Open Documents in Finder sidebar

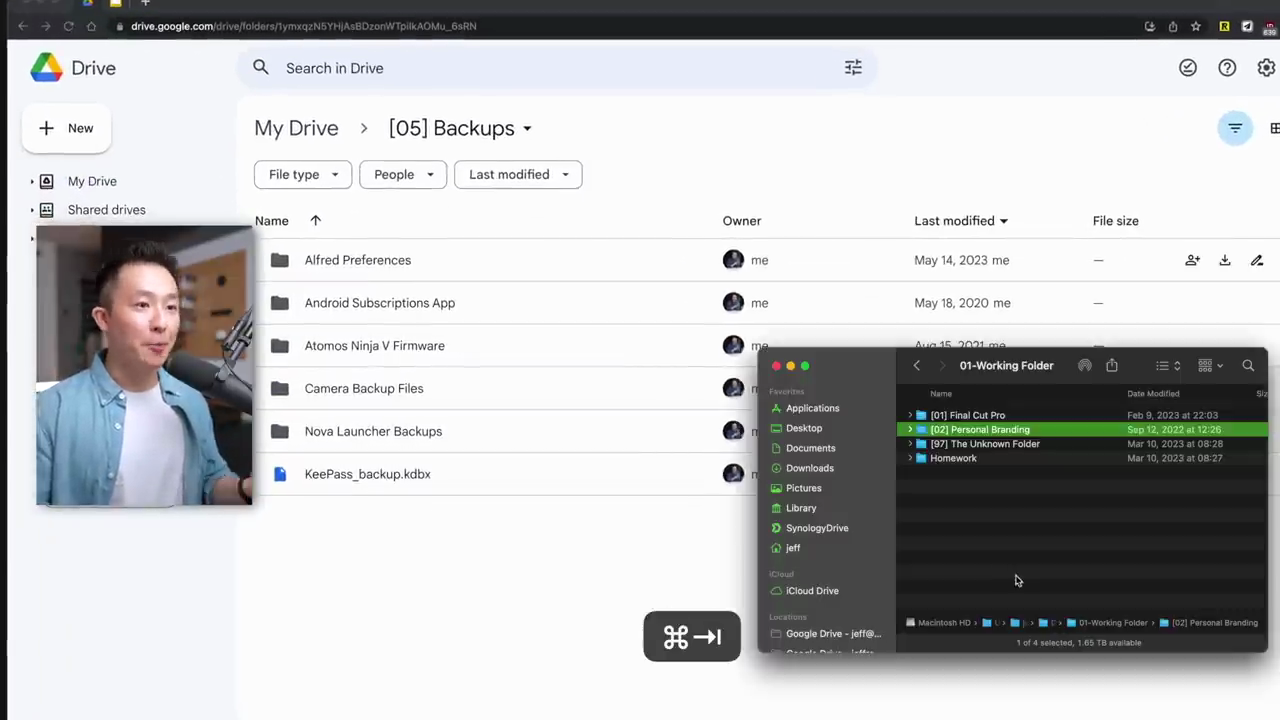click(x=803, y=448)
